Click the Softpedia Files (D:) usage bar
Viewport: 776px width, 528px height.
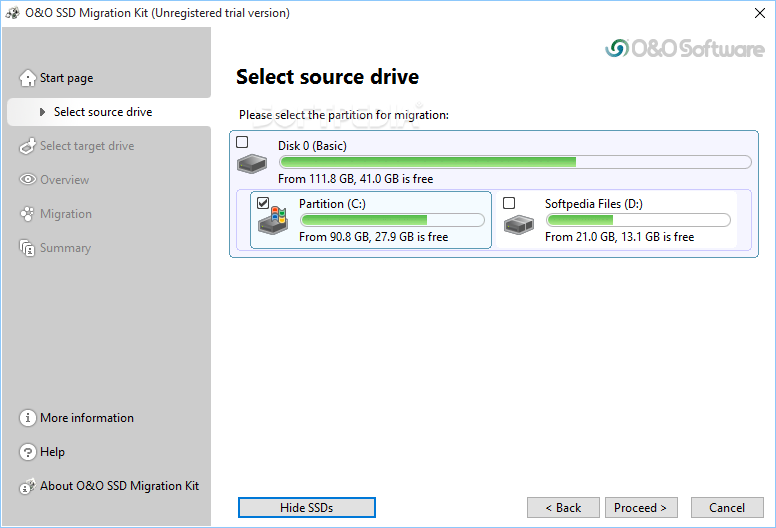click(638, 220)
